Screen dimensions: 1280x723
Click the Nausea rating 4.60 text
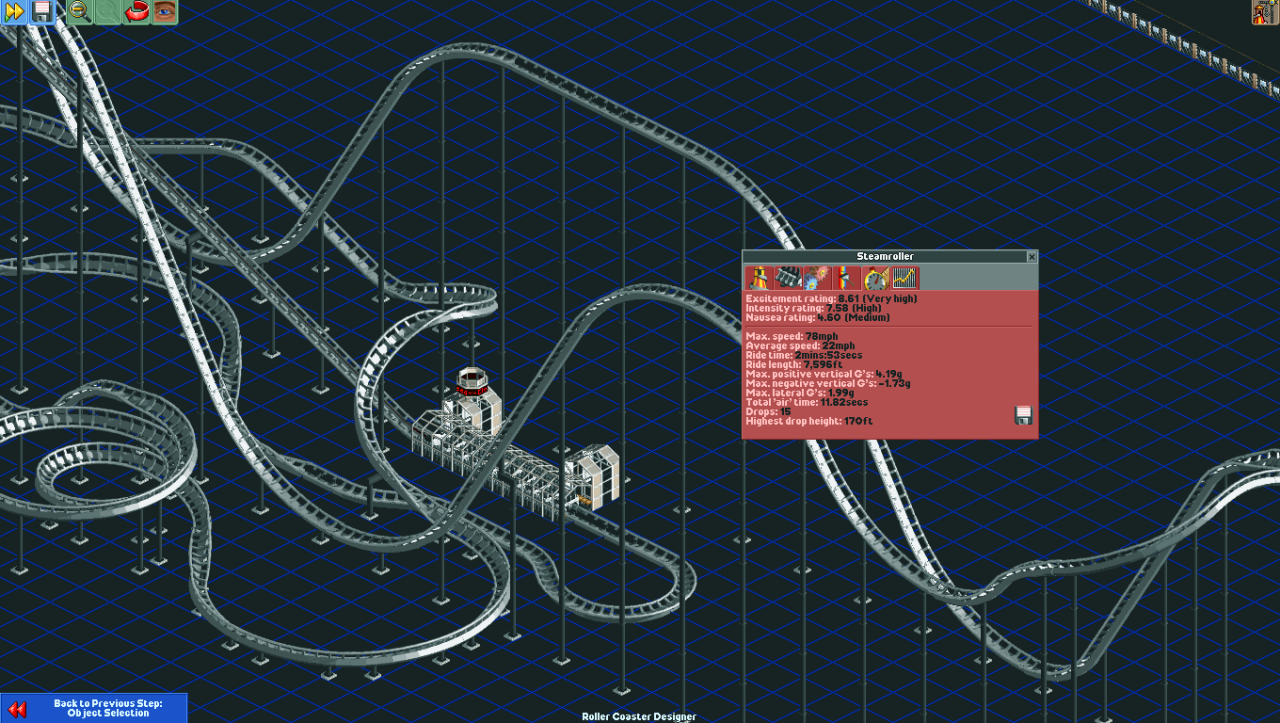pyautogui.click(x=817, y=317)
